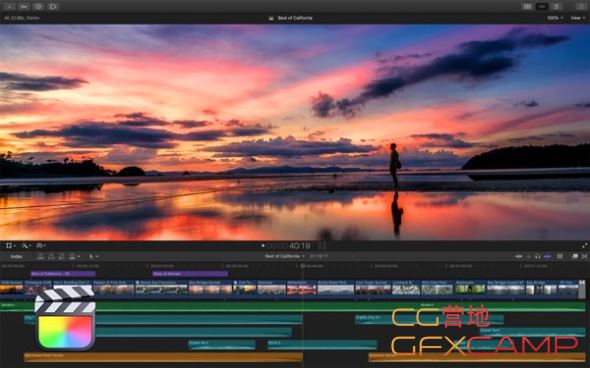Enter viewer full screen mode
The width and height of the screenshot is (590, 368).
pos(584,246)
